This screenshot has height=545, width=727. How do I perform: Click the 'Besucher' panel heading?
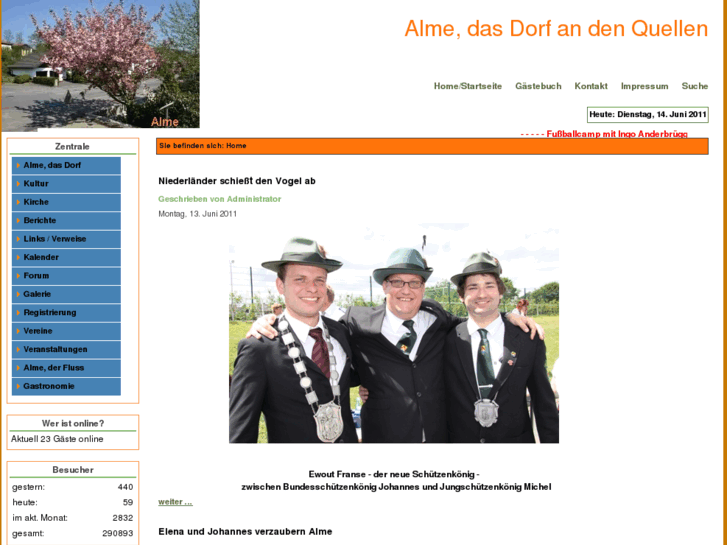[x=73, y=470]
